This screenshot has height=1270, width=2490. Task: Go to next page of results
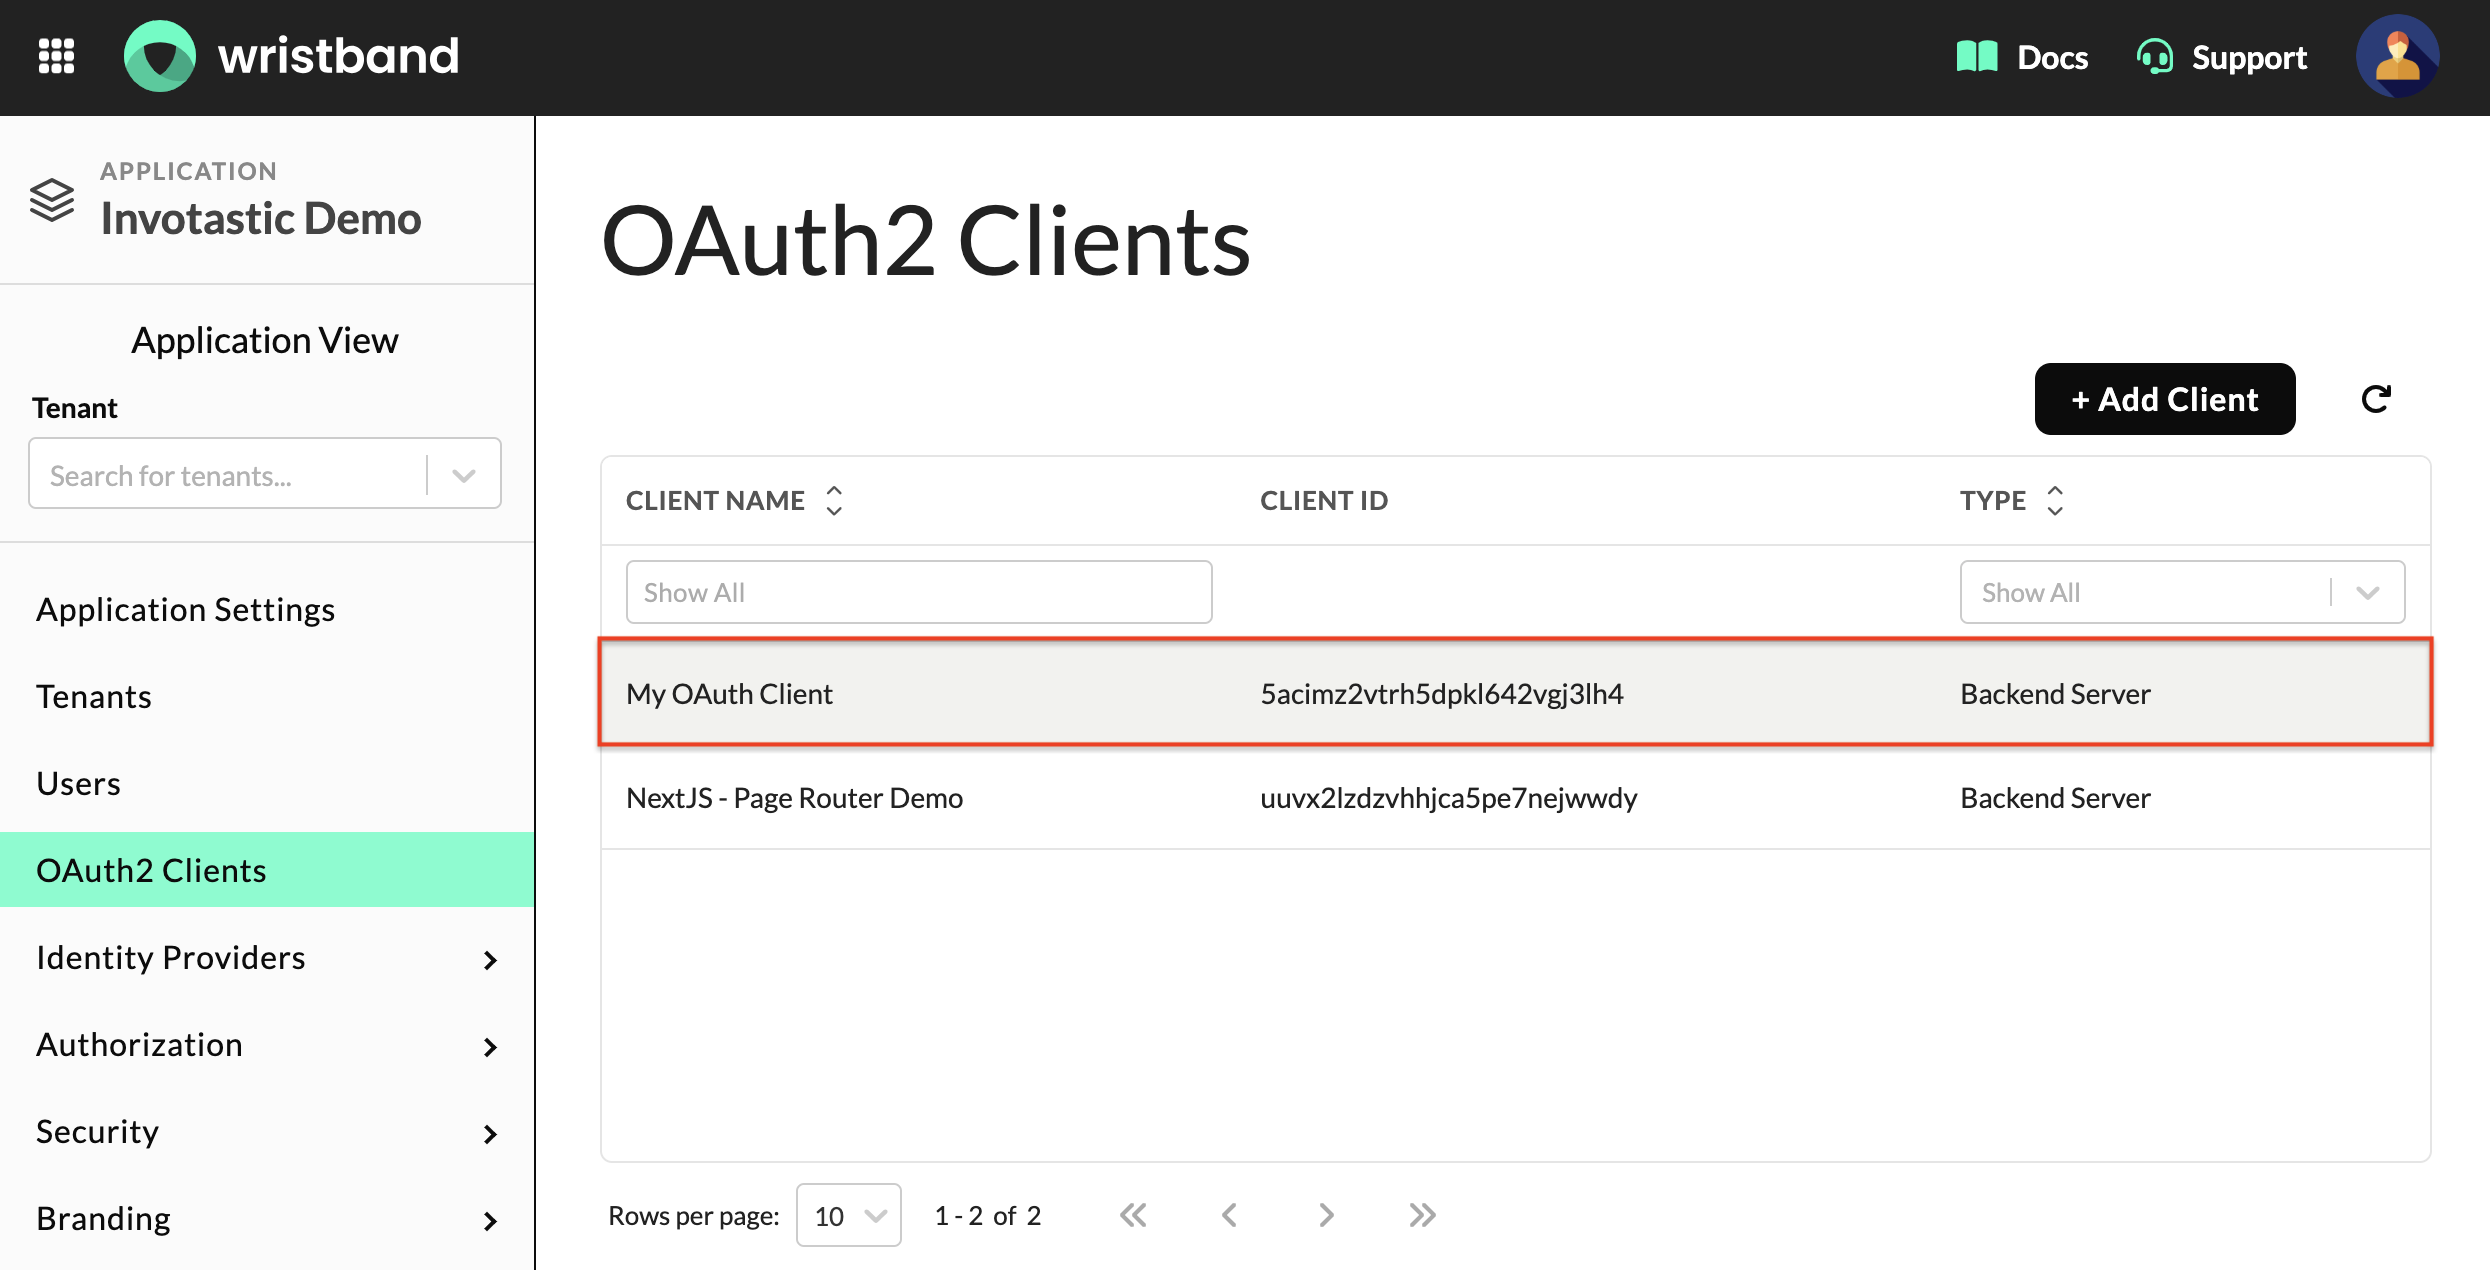coord(1326,1215)
